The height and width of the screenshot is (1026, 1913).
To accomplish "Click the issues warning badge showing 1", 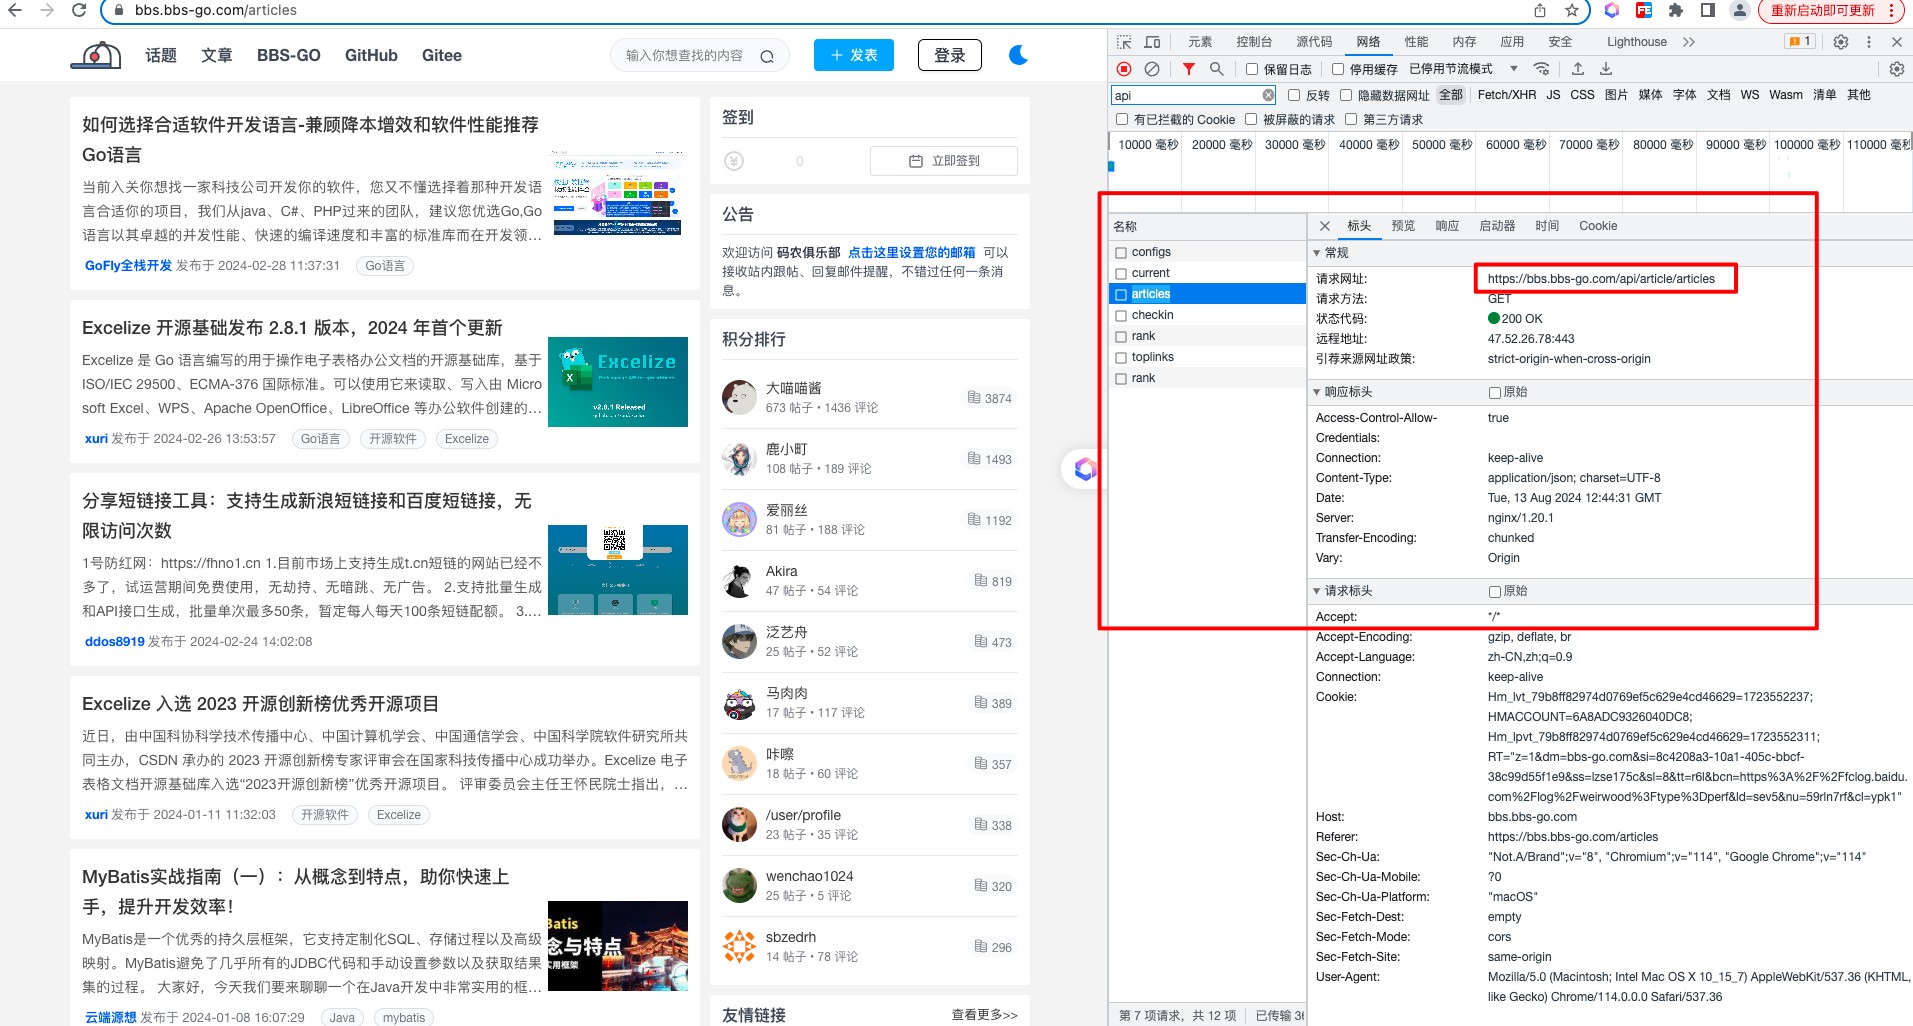I will (1799, 42).
